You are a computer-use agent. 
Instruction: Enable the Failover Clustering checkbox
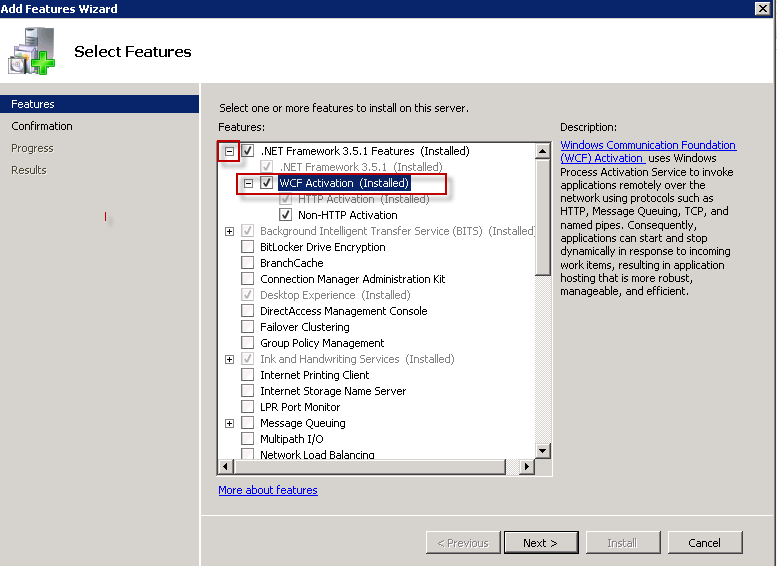click(248, 327)
